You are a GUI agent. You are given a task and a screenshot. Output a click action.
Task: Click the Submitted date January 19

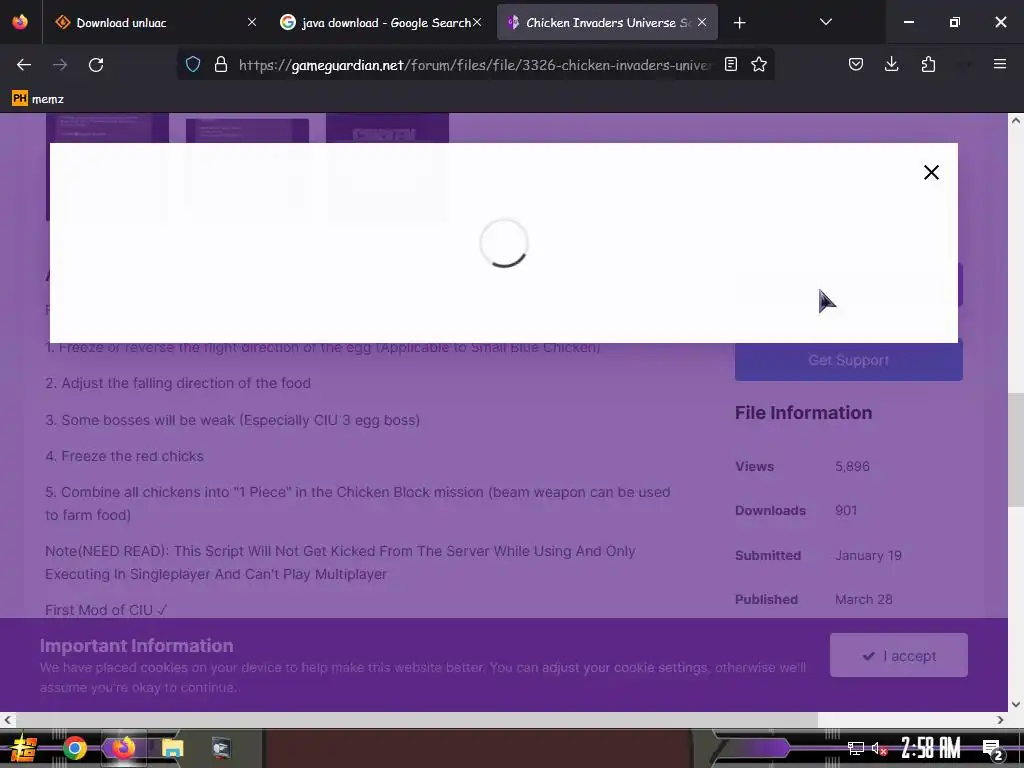[x=868, y=555]
